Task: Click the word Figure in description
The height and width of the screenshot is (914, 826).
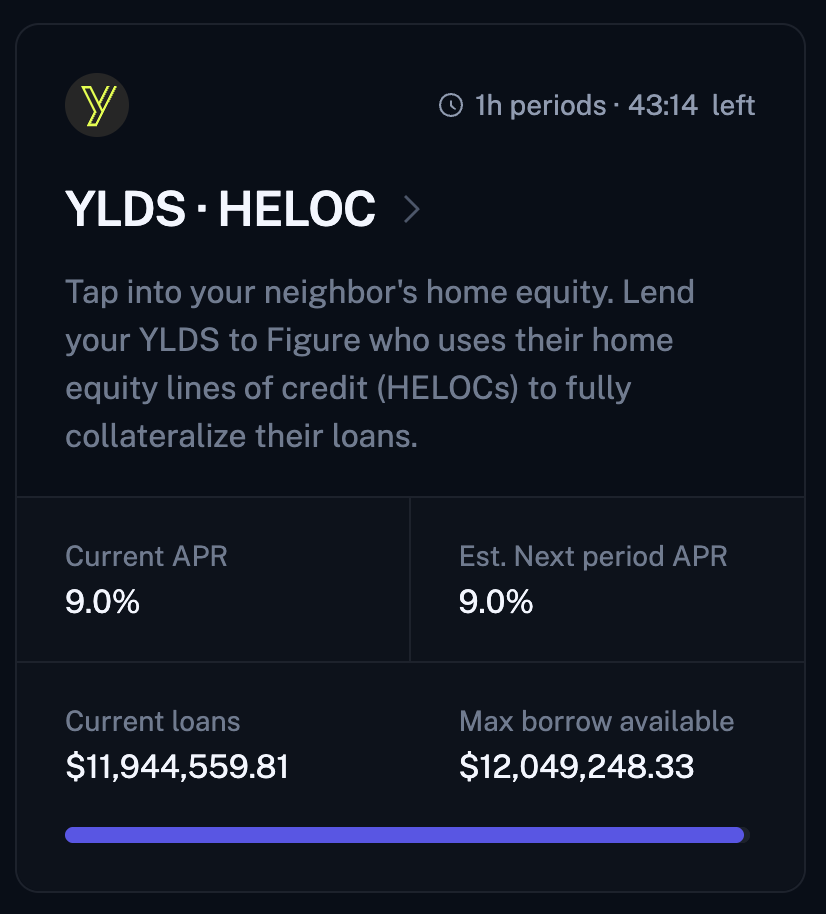Action: [313, 340]
